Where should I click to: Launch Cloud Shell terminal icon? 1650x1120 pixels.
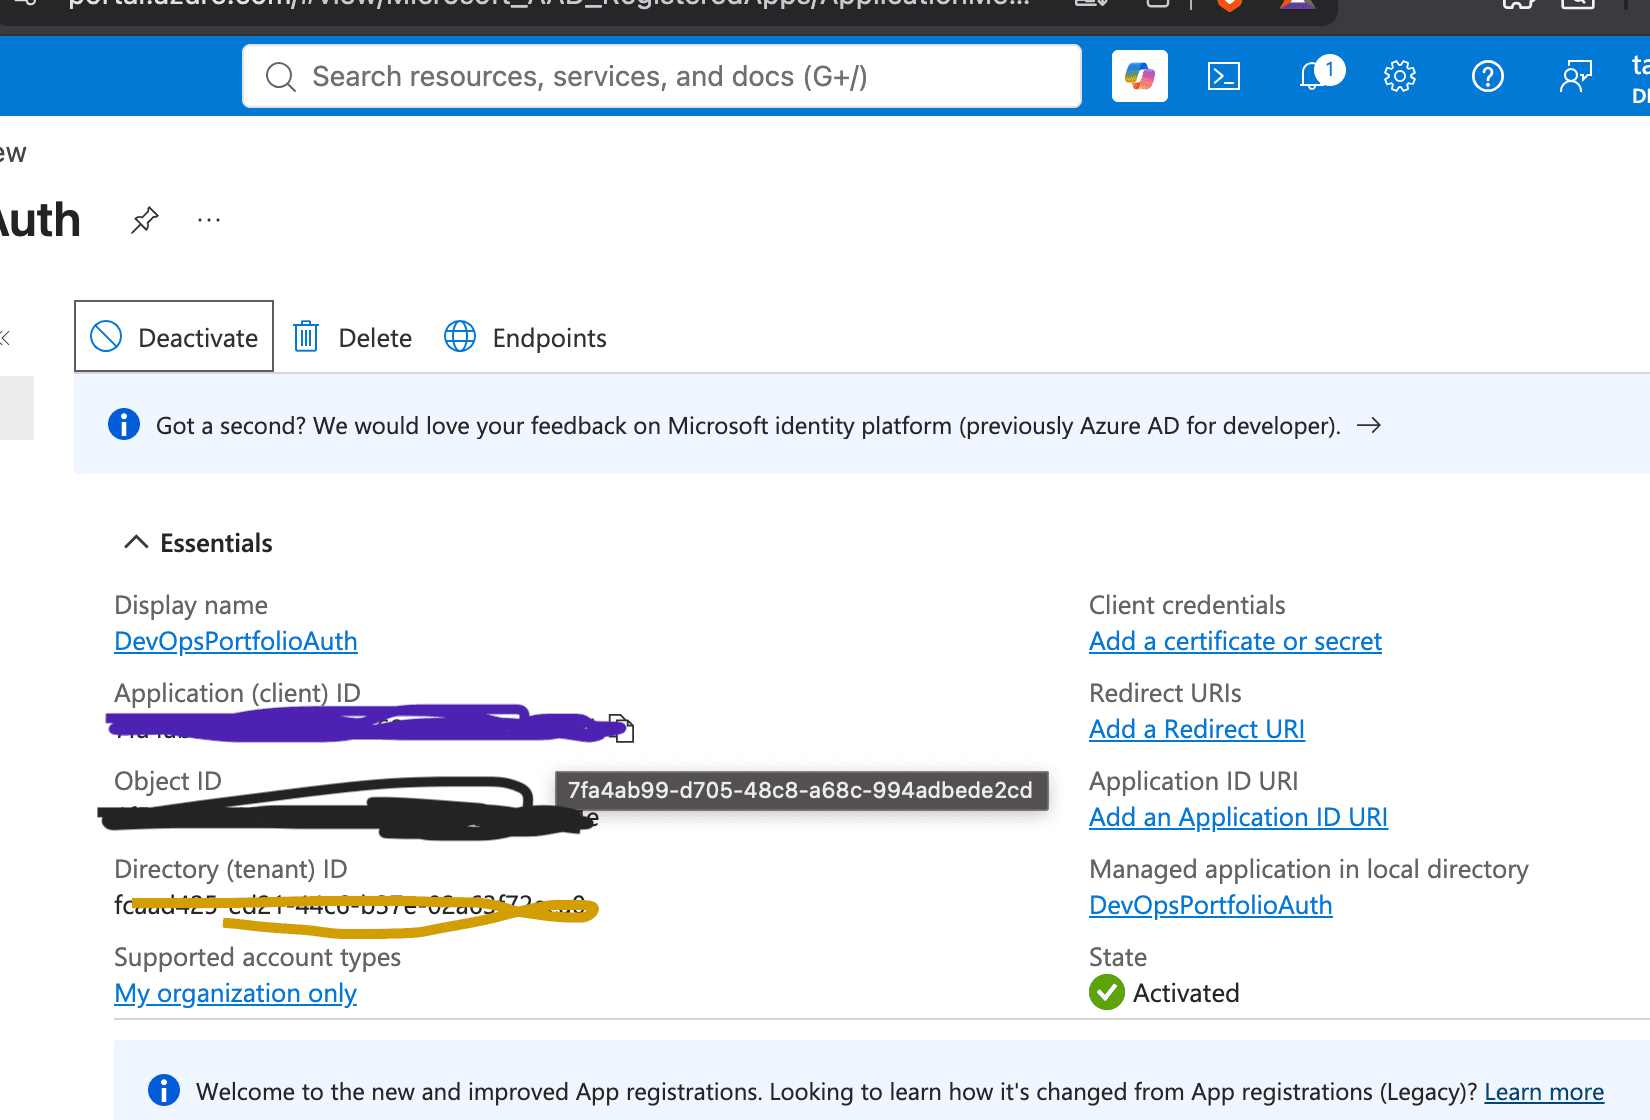(x=1224, y=76)
